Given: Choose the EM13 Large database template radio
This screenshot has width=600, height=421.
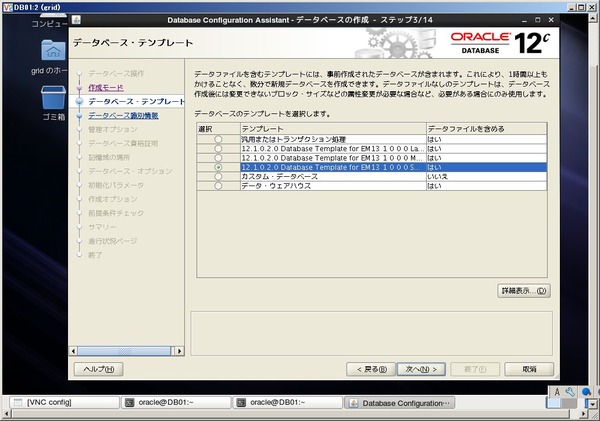Looking at the screenshot, I should 218,148.
